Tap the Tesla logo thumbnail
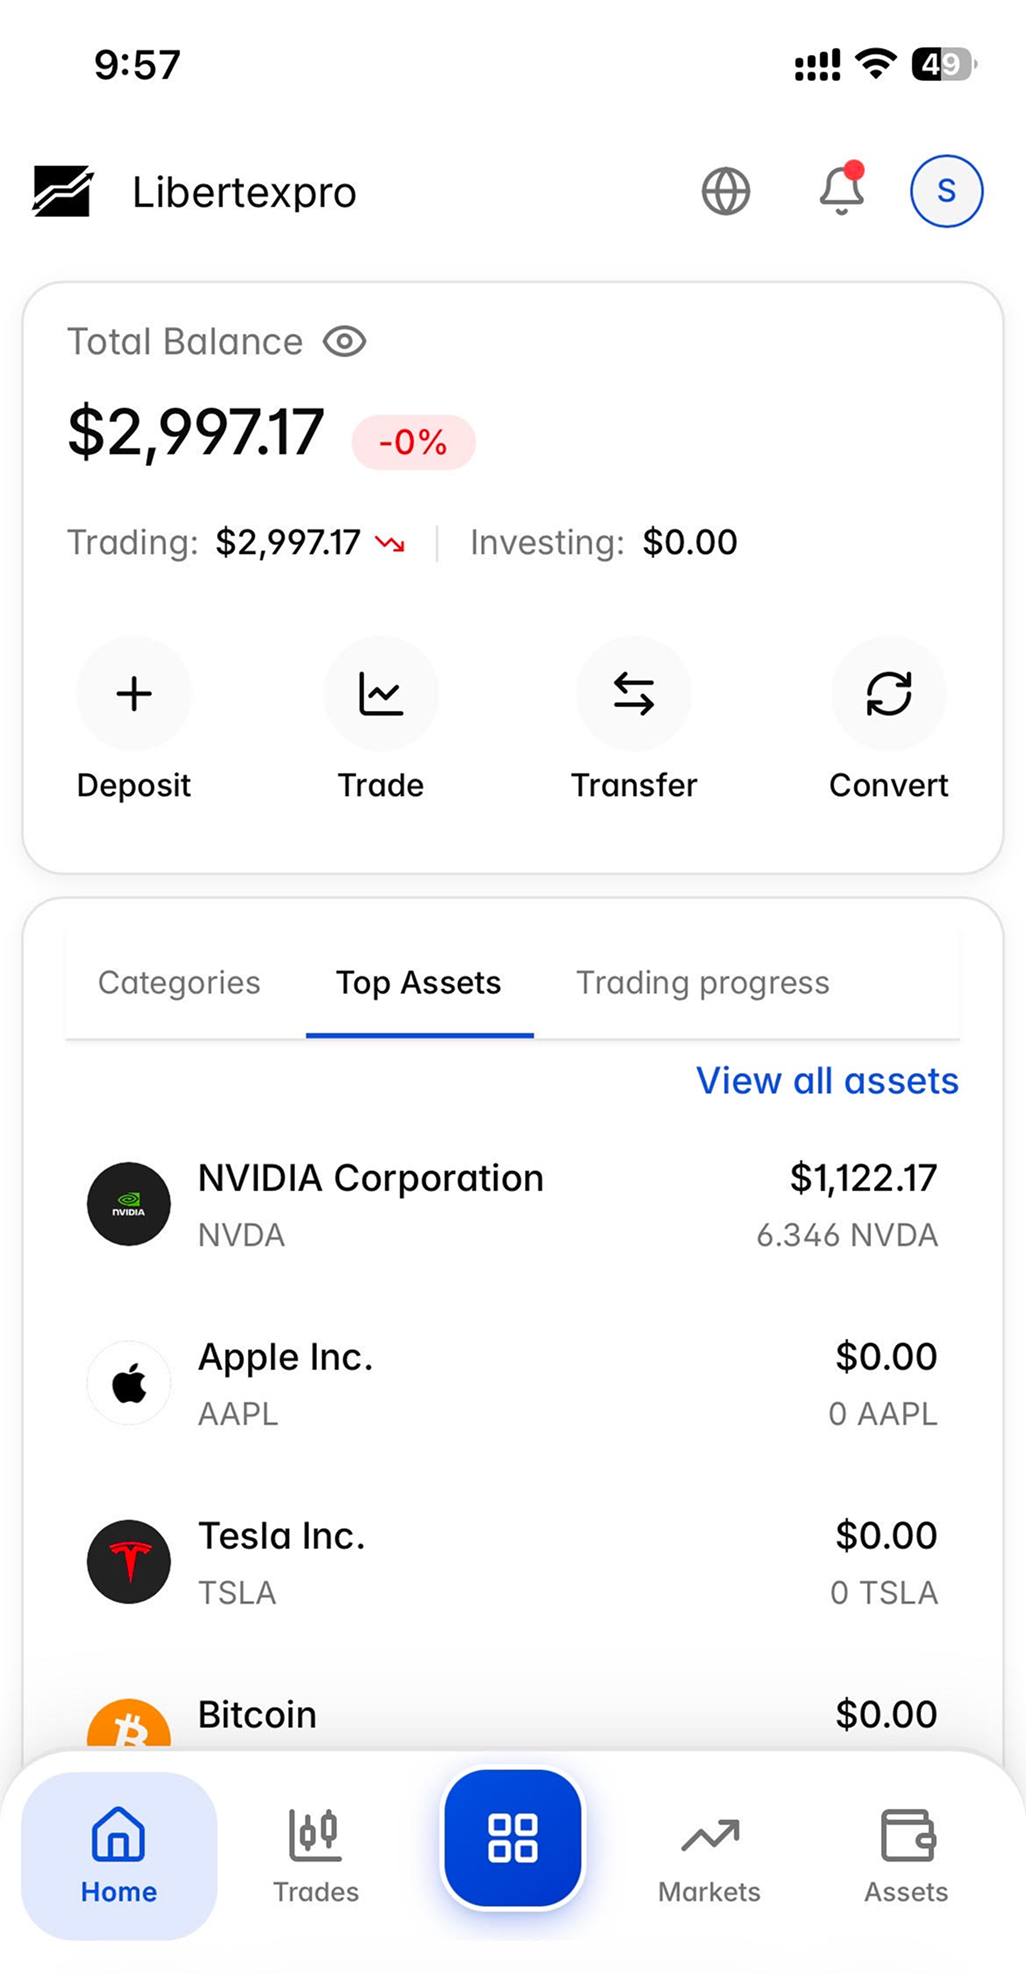The height and width of the screenshot is (1974, 1026). tap(129, 1562)
